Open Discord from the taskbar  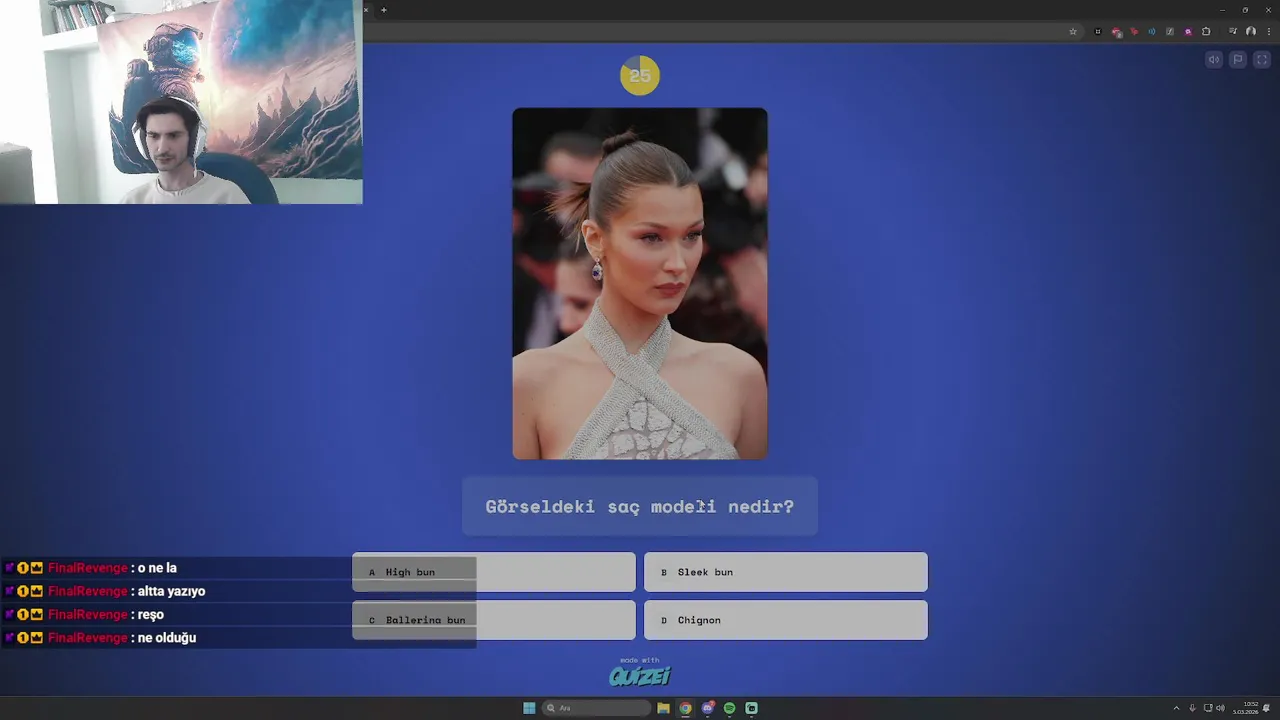(708, 708)
